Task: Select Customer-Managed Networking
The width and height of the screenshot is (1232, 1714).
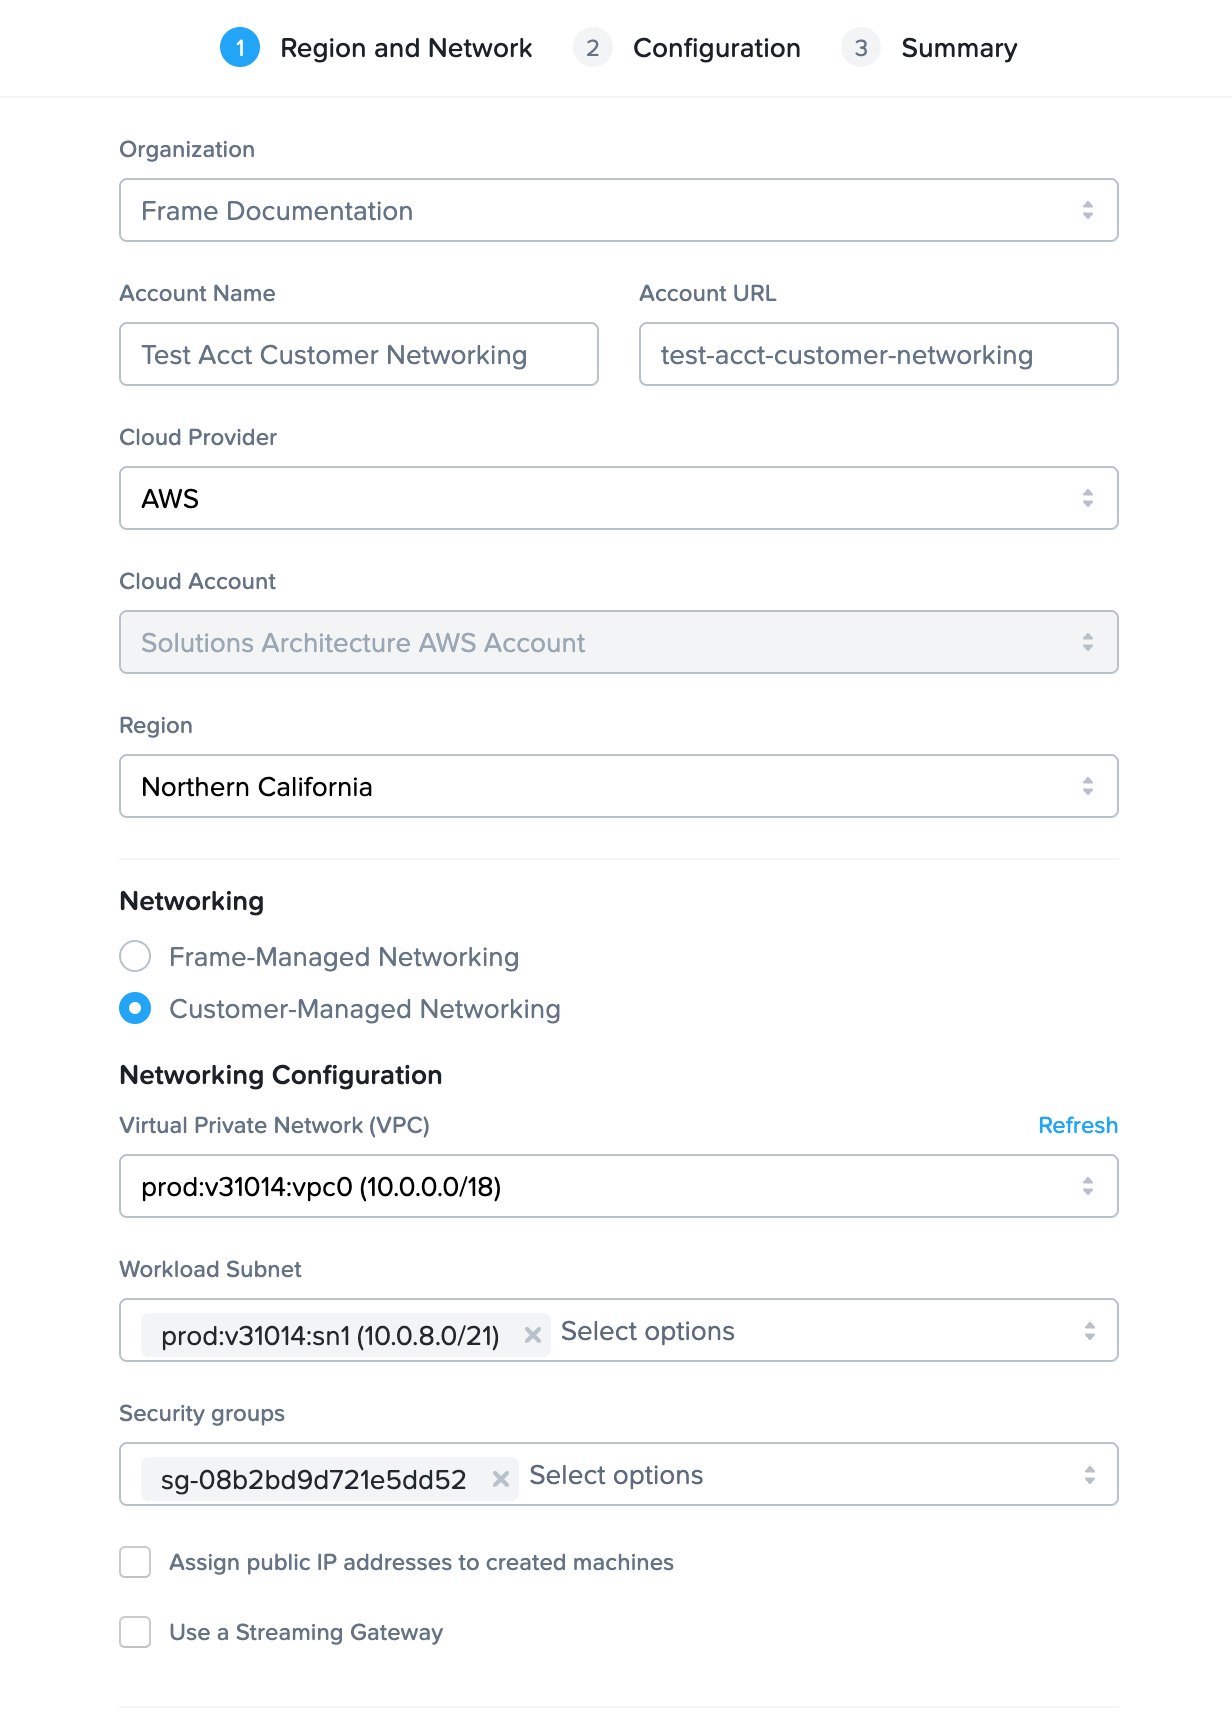Action: pyautogui.click(x=134, y=1009)
